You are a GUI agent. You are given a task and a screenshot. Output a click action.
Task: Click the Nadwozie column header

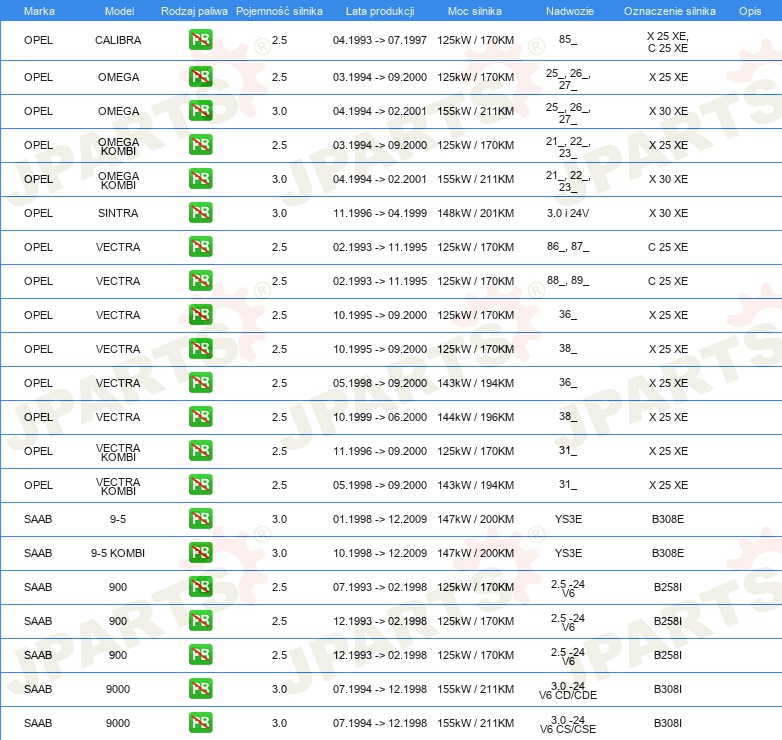[570, 11]
